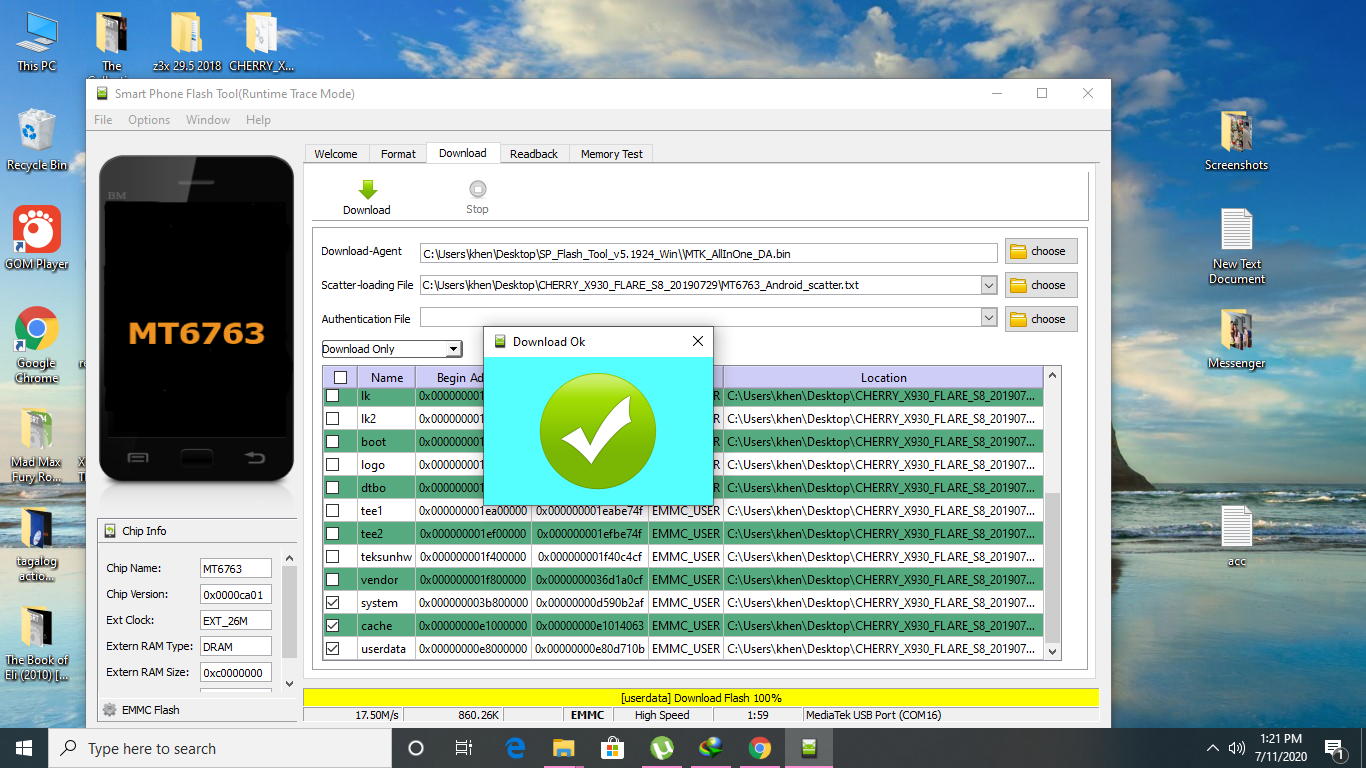Open the Window menu

click(x=208, y=120)
